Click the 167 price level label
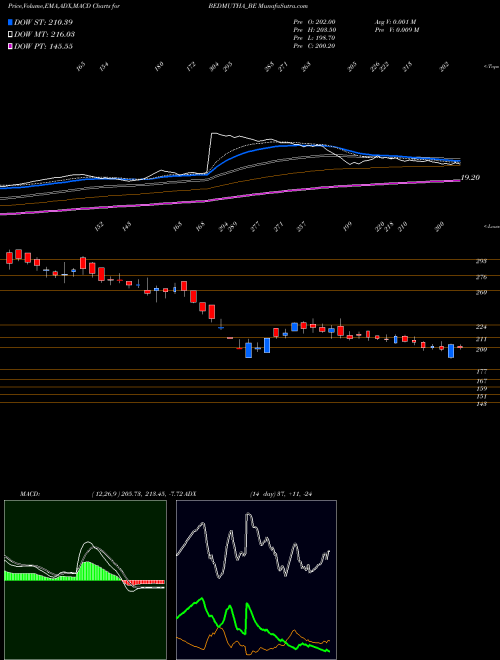The width and height of the screenshot is (500, 660). pos(481,381)
